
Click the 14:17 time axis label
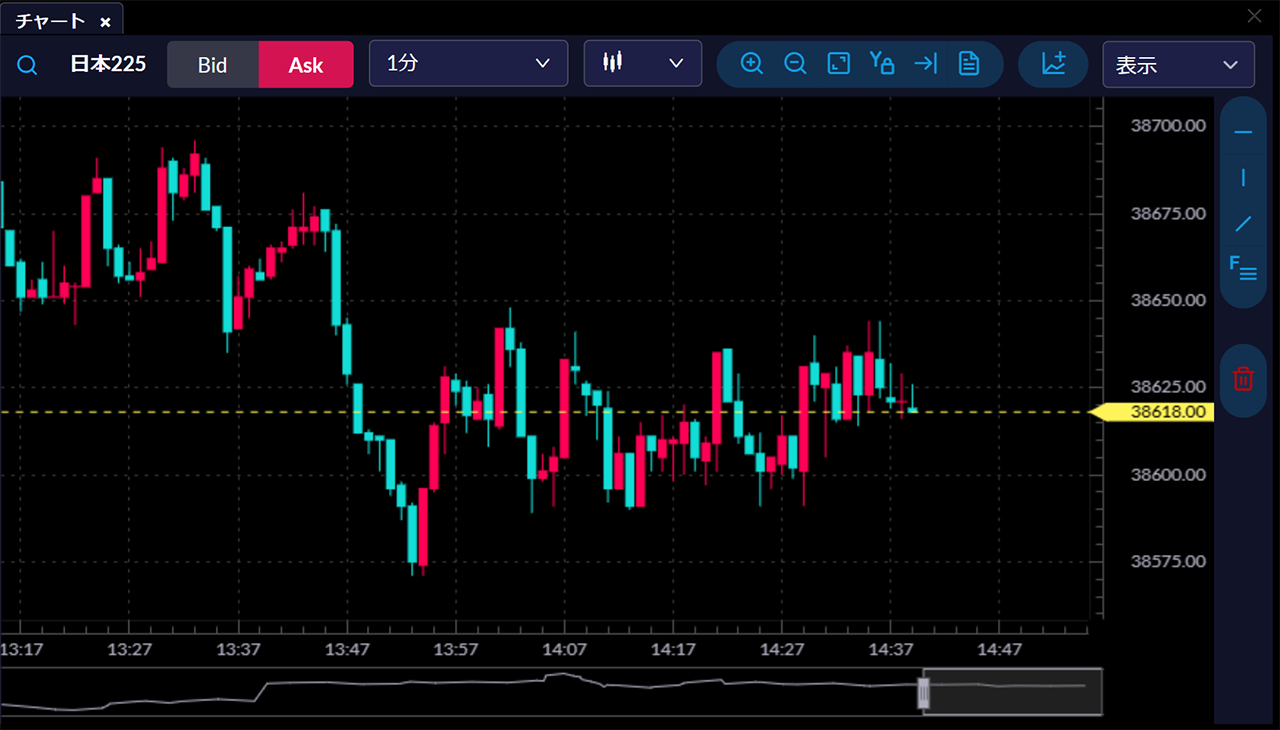[673, 650]
